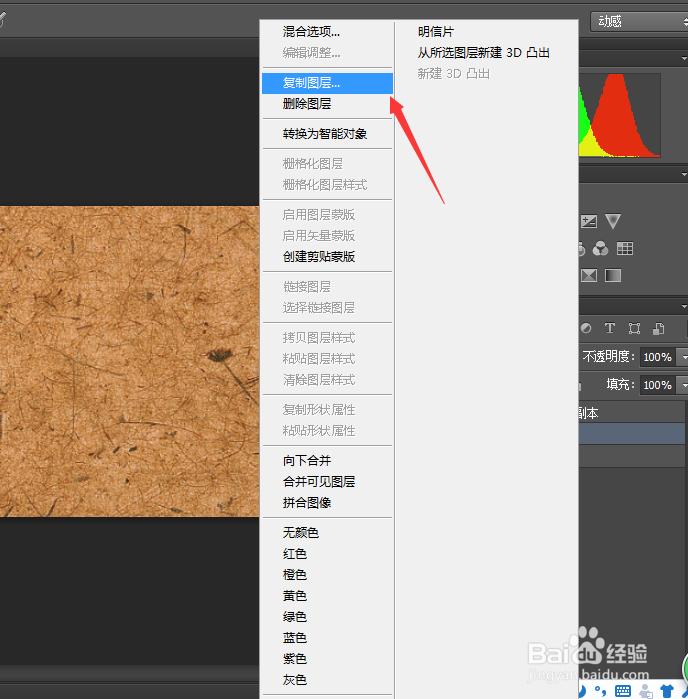Screen dimensions: 688x699
Task: Choose 合并可见图层 menu item
Action: coord(327,481)
